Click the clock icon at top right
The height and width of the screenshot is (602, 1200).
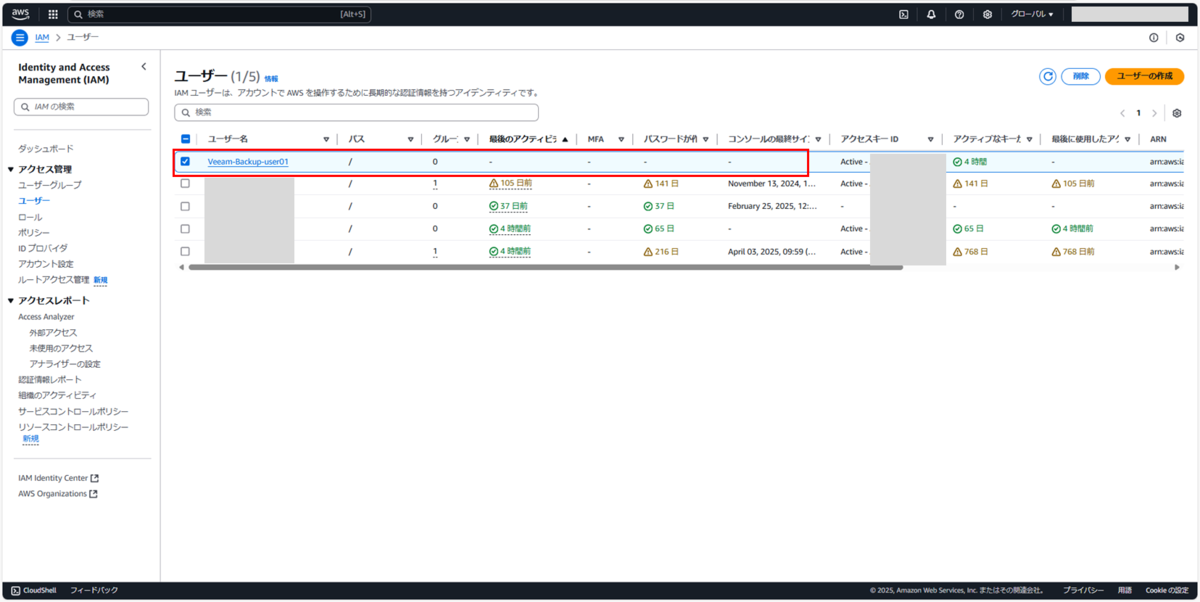[x=1180, y=37]
